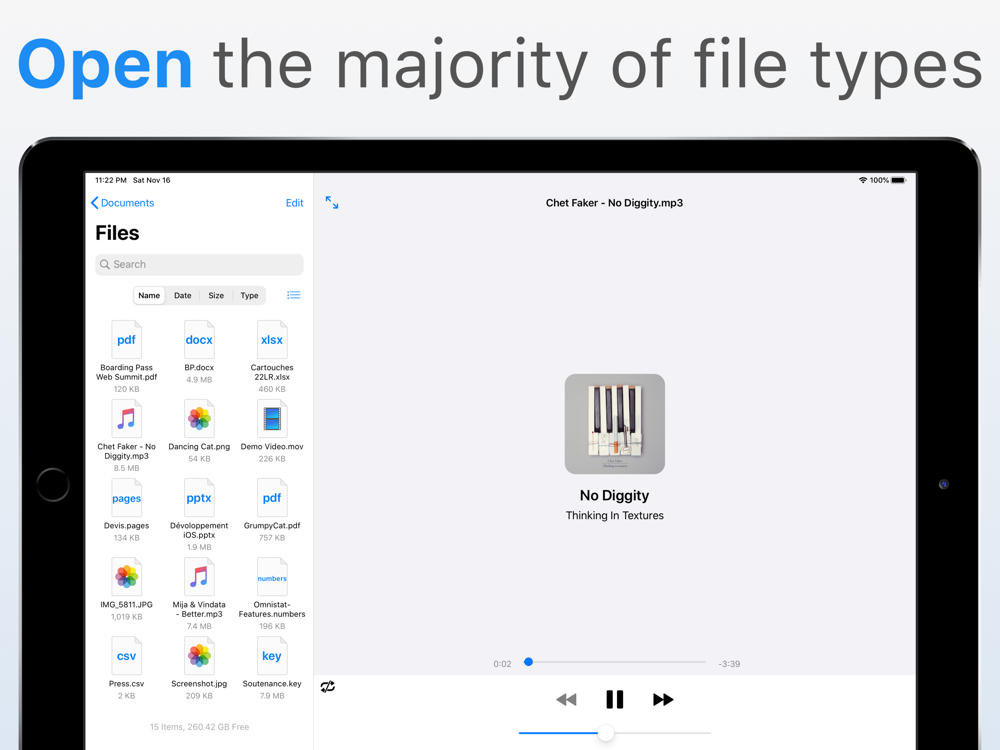The height and width of the screenshot is (750, 1000).
Task: Toggle the repeat/loop icon in player
Action: click(328, 687)
